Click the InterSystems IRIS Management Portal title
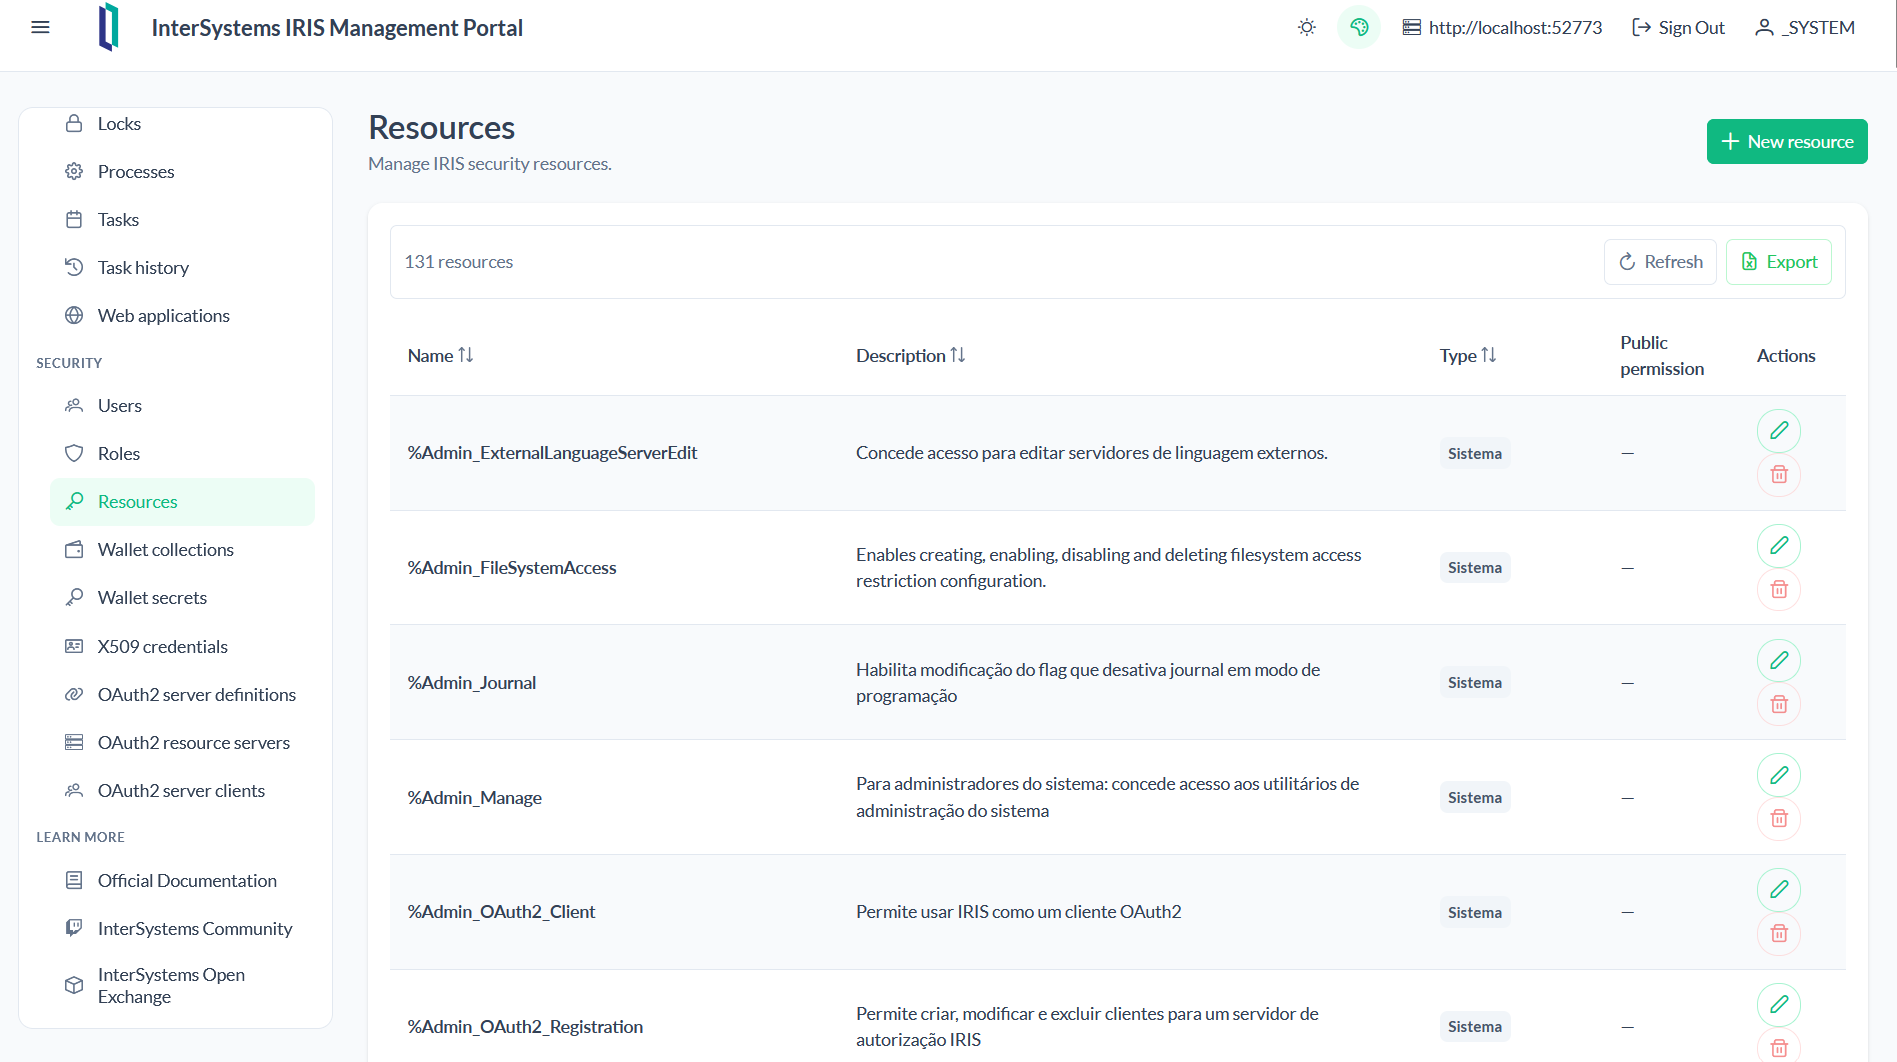 (x=337, y=28)
